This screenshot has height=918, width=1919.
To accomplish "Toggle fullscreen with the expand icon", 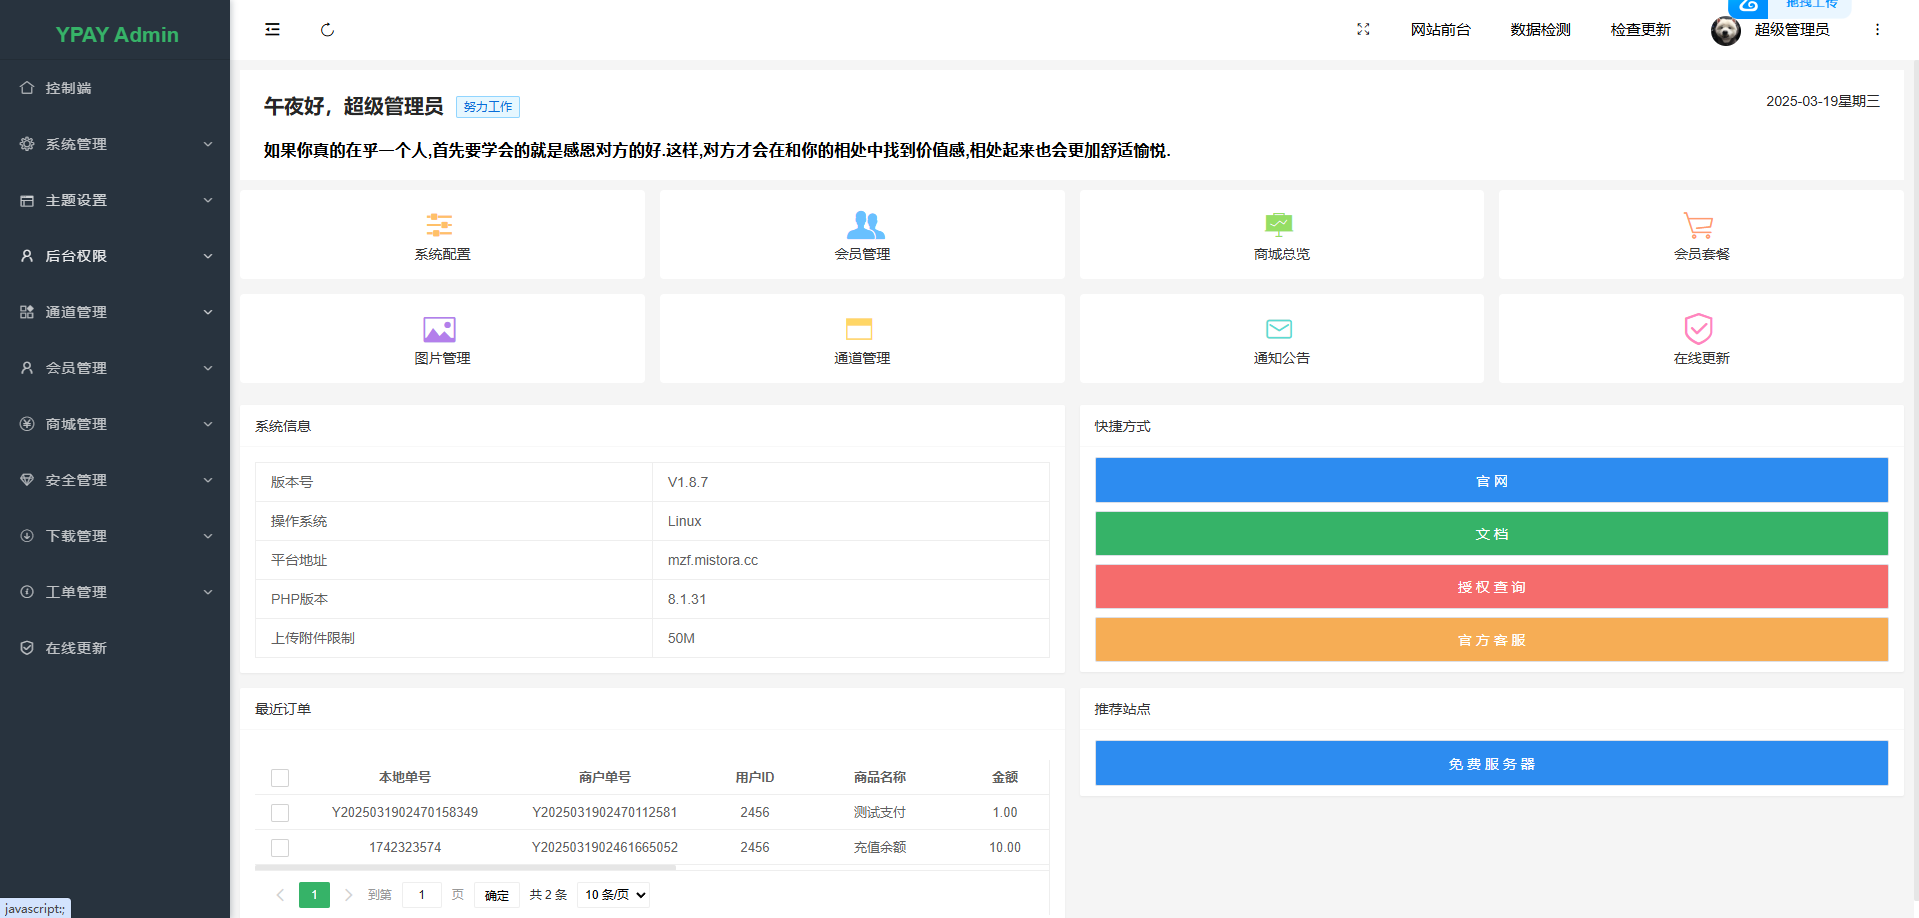I will point(1362,29).
